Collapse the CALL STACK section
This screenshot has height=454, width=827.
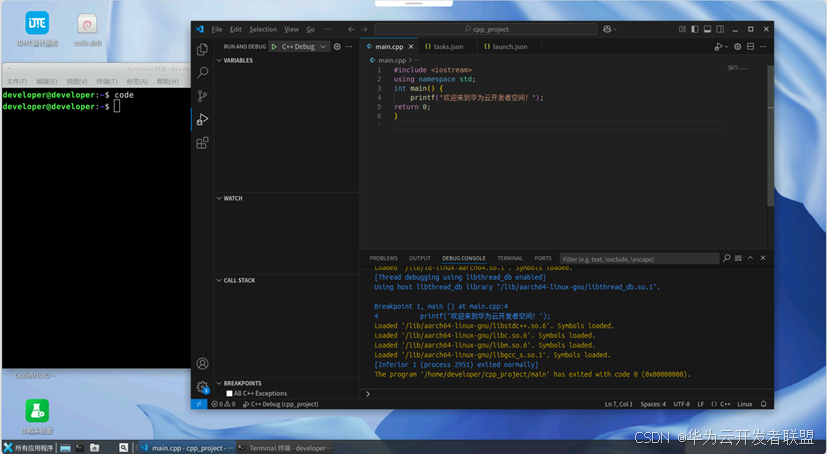[x=236, y=281]
